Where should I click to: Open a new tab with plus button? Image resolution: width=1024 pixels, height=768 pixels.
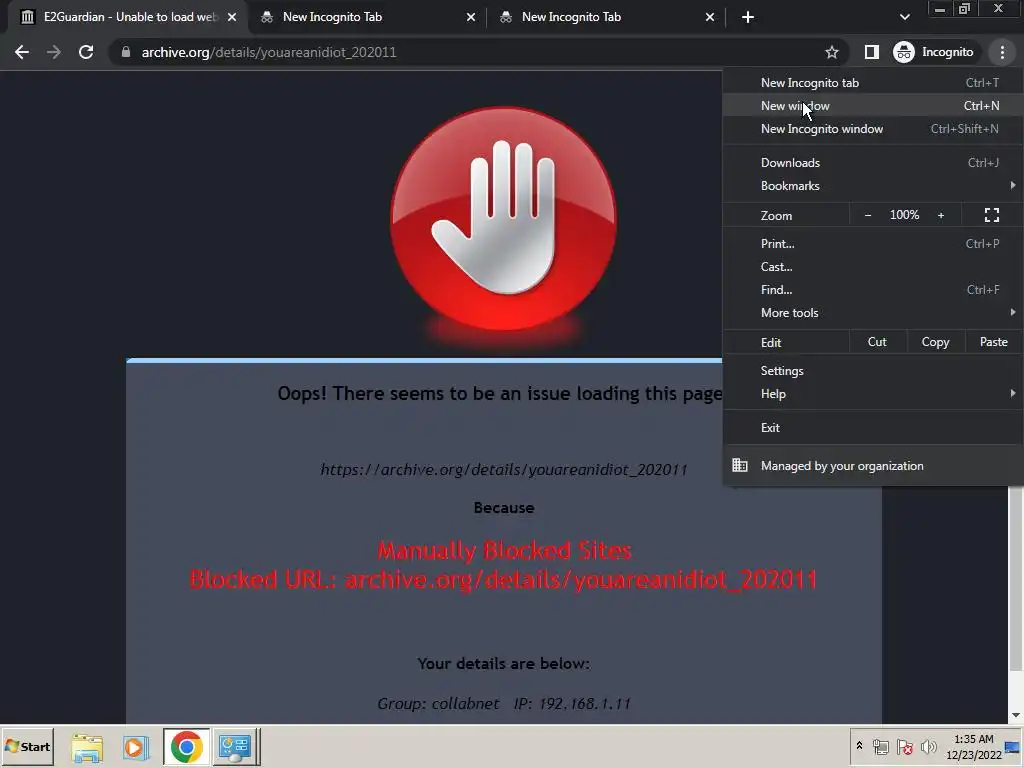[748, 17]
